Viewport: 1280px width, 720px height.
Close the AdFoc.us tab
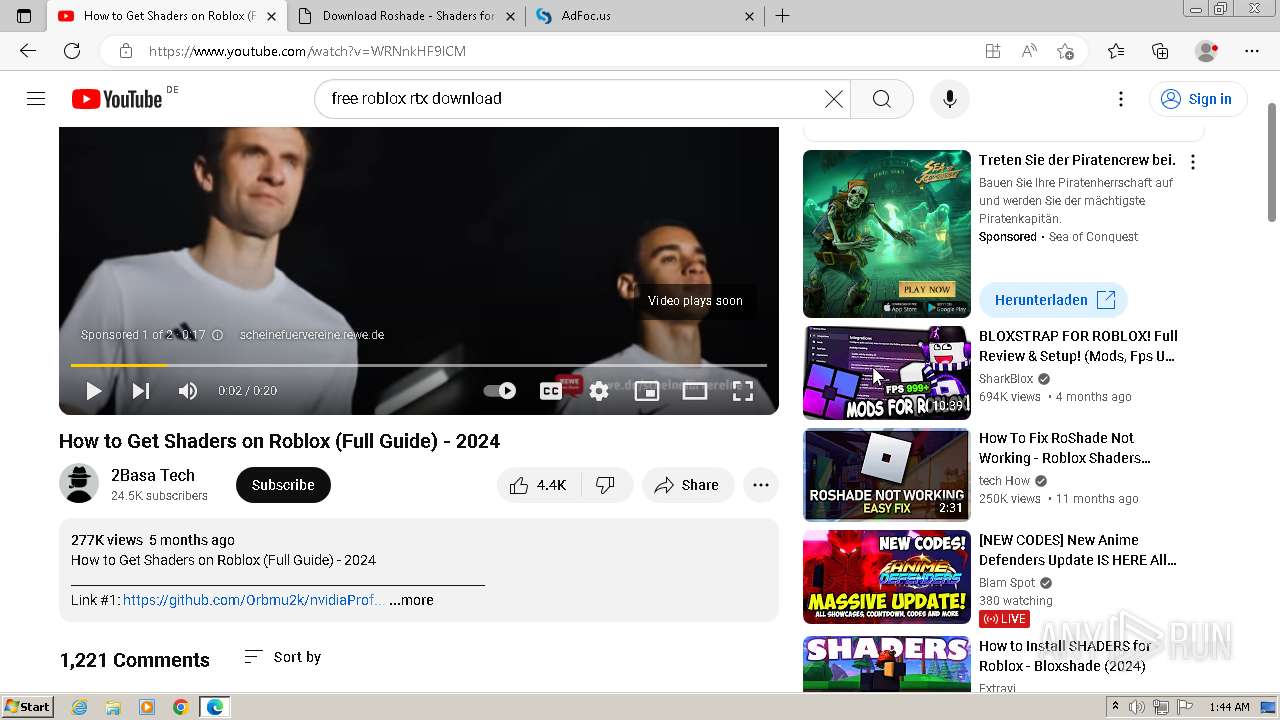click(750, 16)
